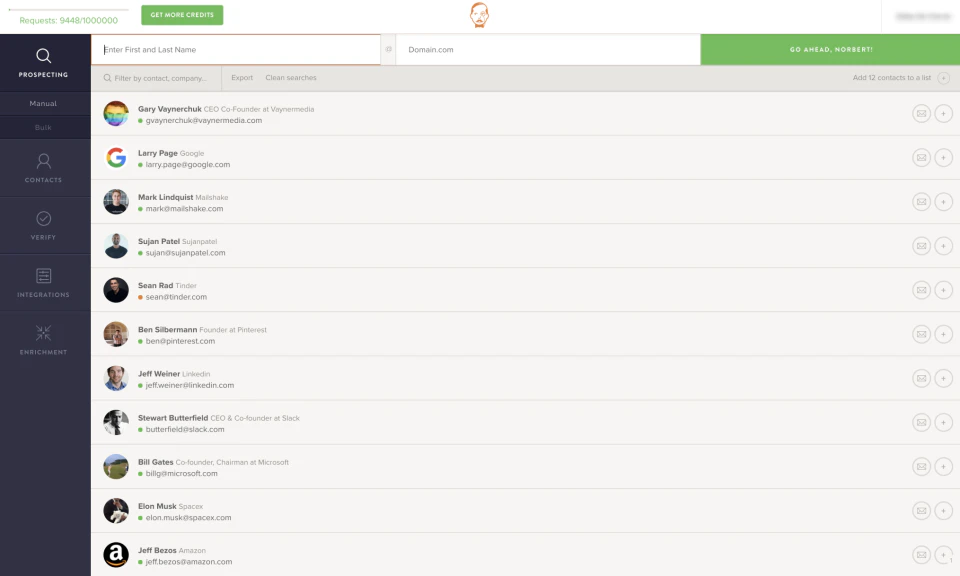Select the Prospecting search icon in sidebar

click(43, 57)
